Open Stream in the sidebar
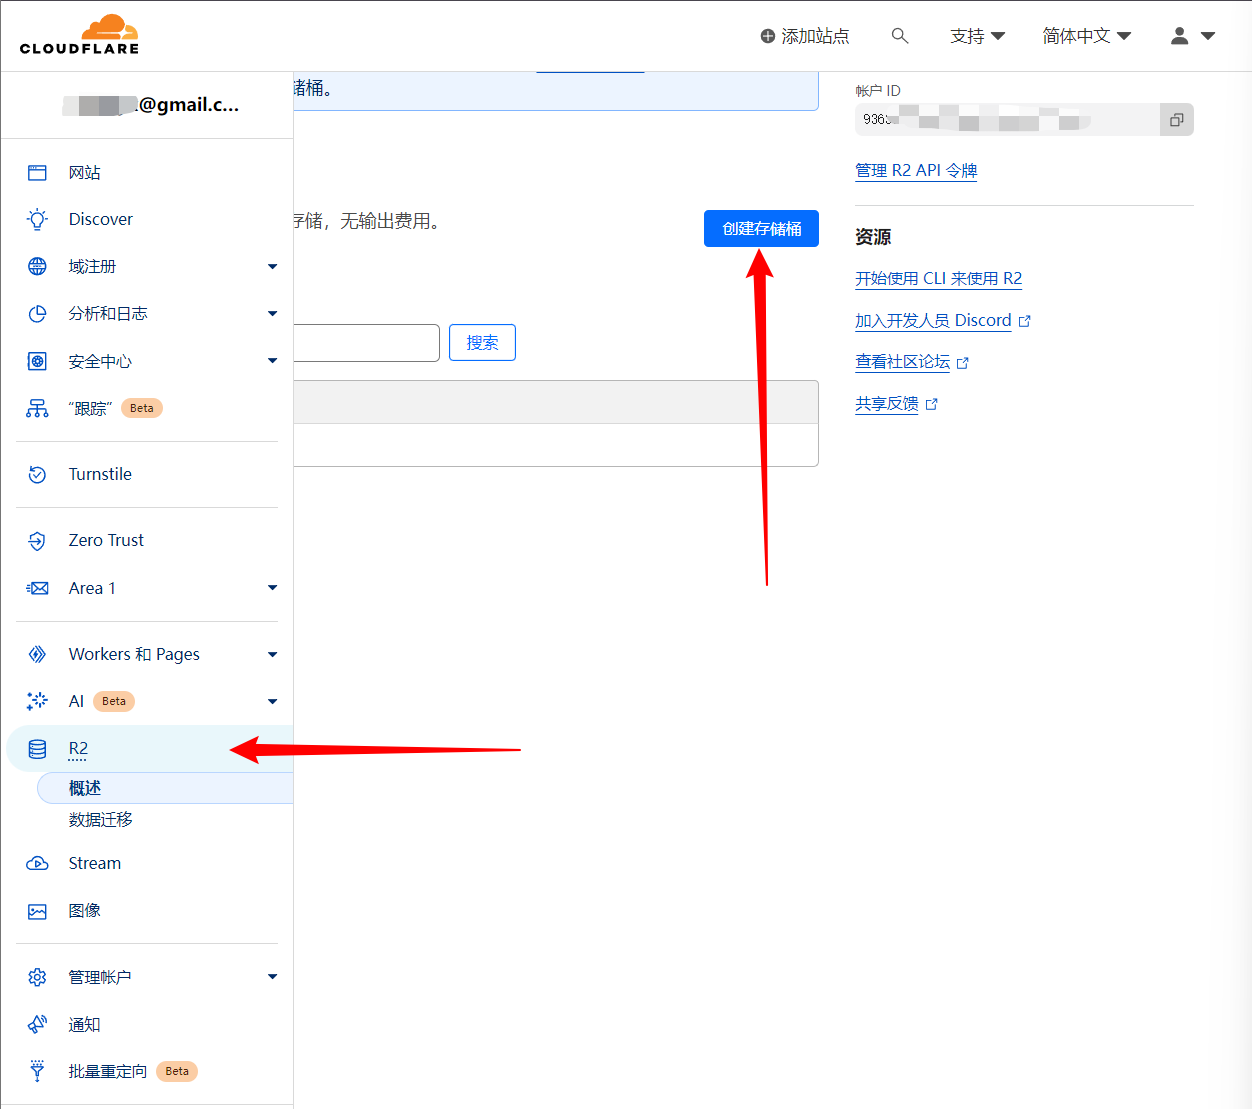Screen dimensions: 1252x1109 (94, 863)
